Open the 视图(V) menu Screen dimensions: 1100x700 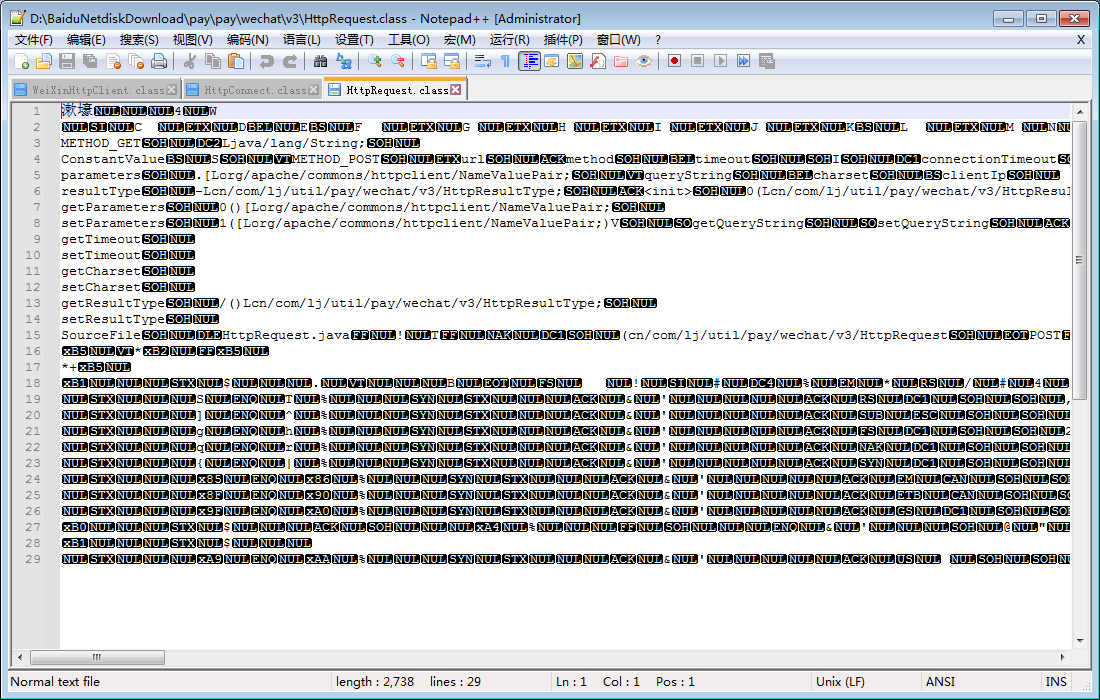193,40
